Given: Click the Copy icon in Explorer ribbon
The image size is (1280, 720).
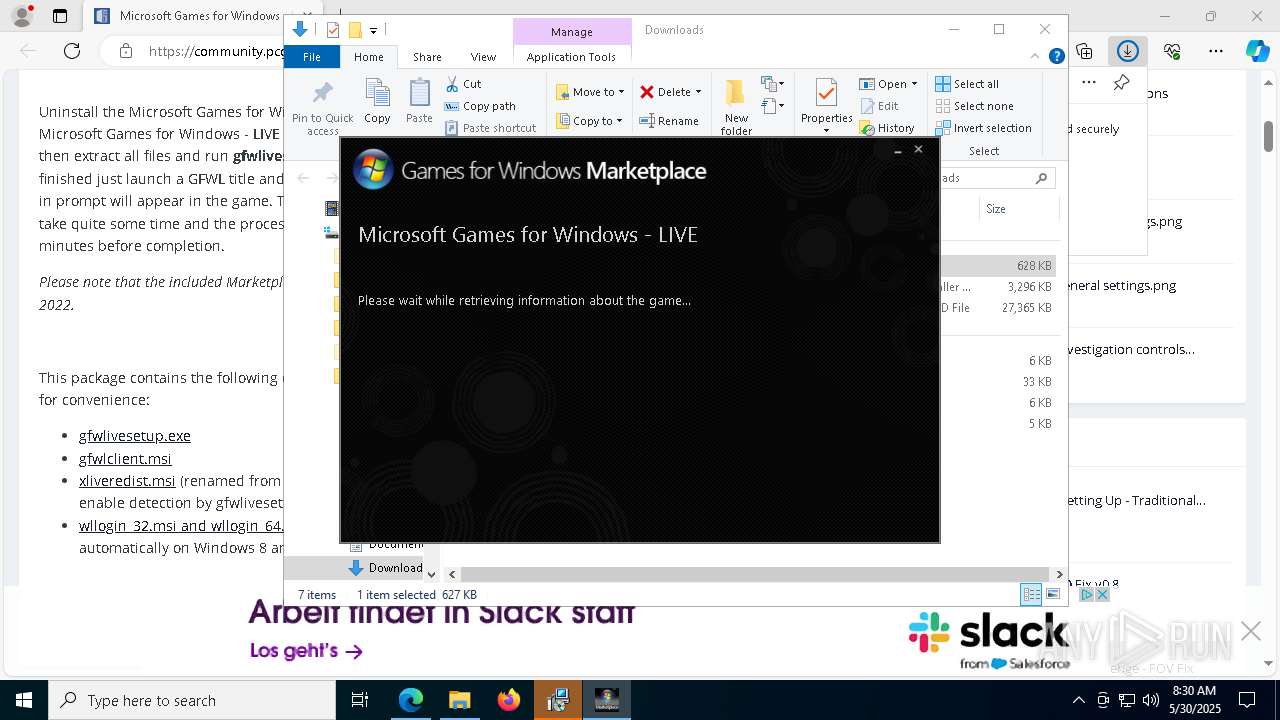Looking at the screenshot, I should (x=377, y=101).
